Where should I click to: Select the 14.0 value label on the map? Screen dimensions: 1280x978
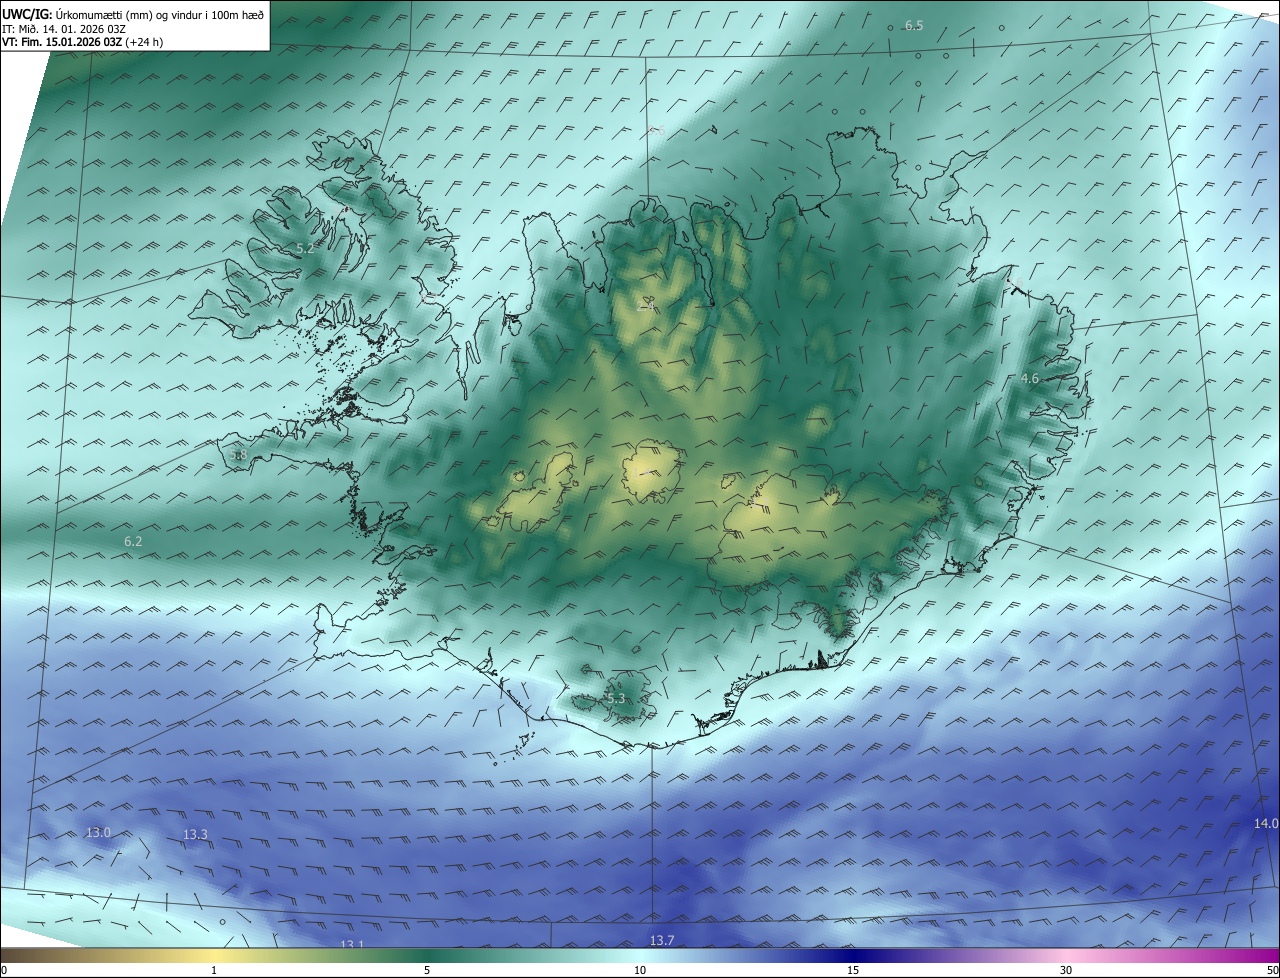coord(1266,823)
